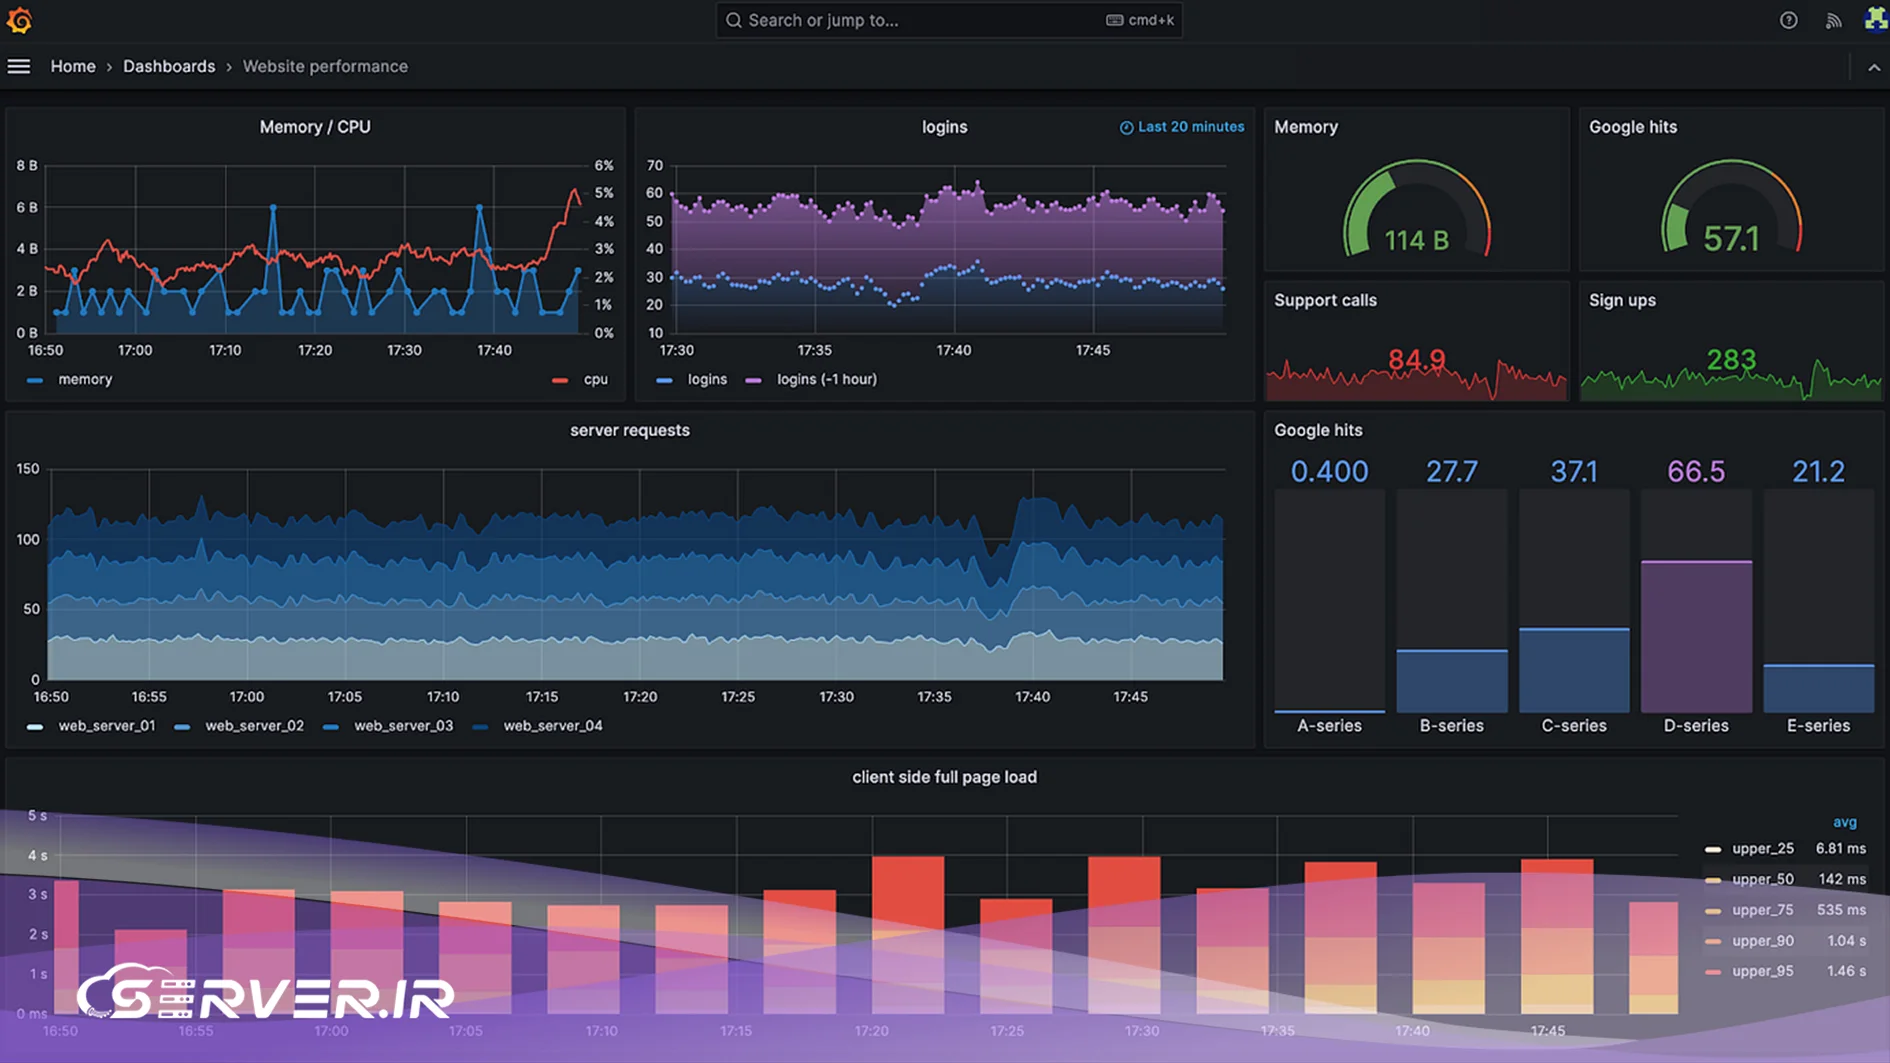Click the web_server_03 legend color swatch
Viewport: 1890px width, 1063px height.
(x=331, y=726)
